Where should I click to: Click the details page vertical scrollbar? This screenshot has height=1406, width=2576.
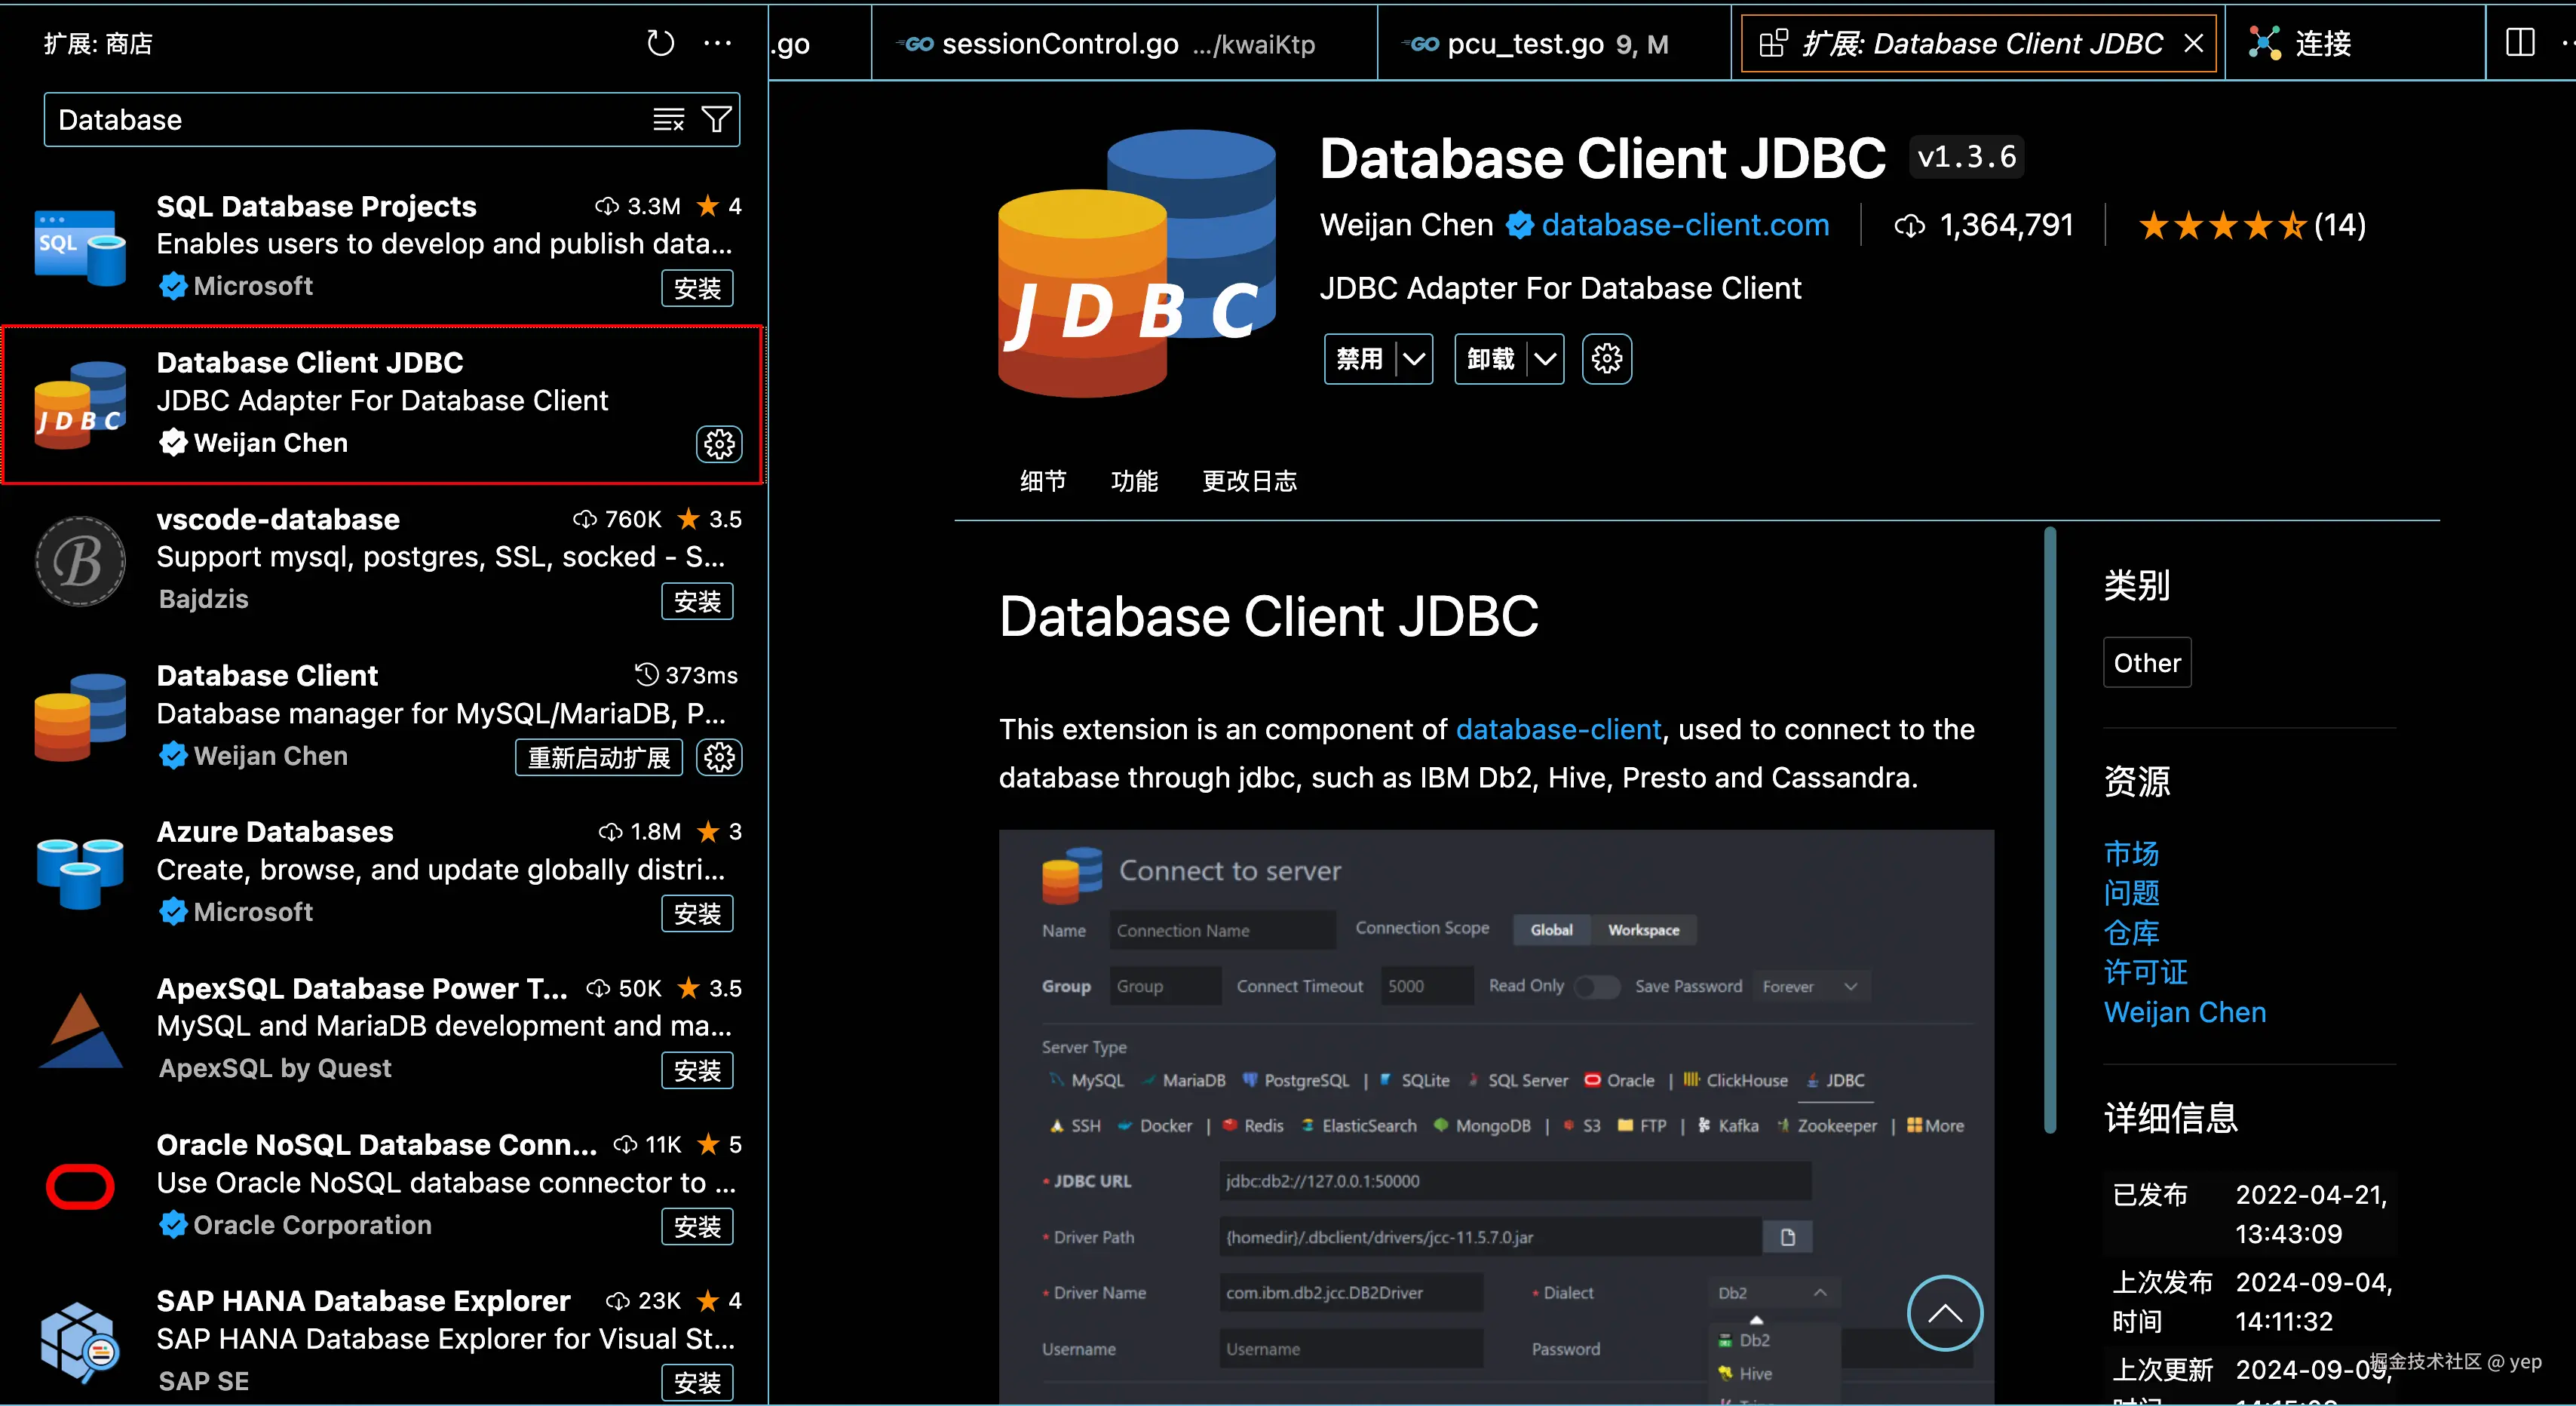click(2049, 830)
